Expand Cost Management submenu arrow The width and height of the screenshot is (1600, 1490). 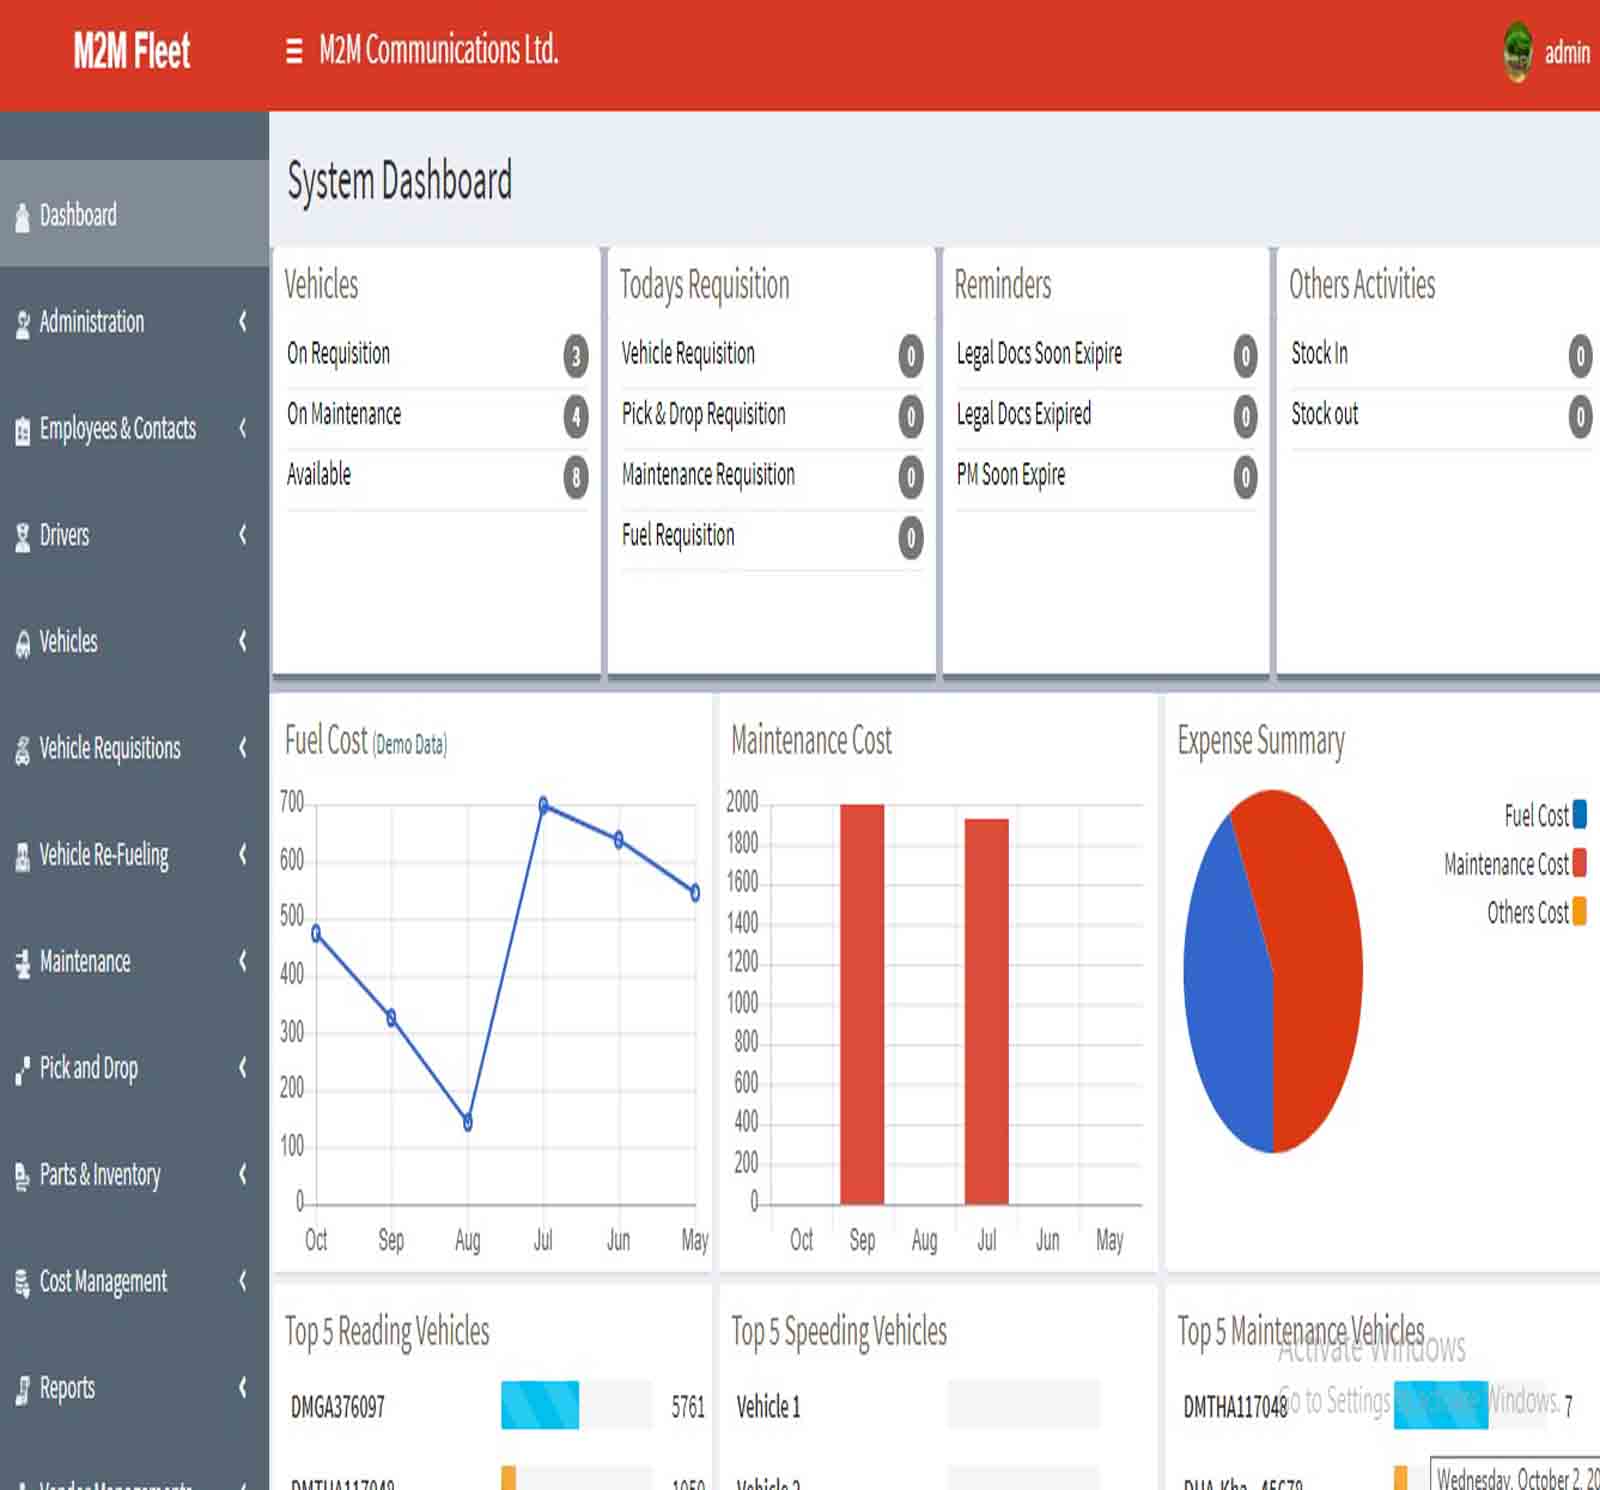(242, 1281)
